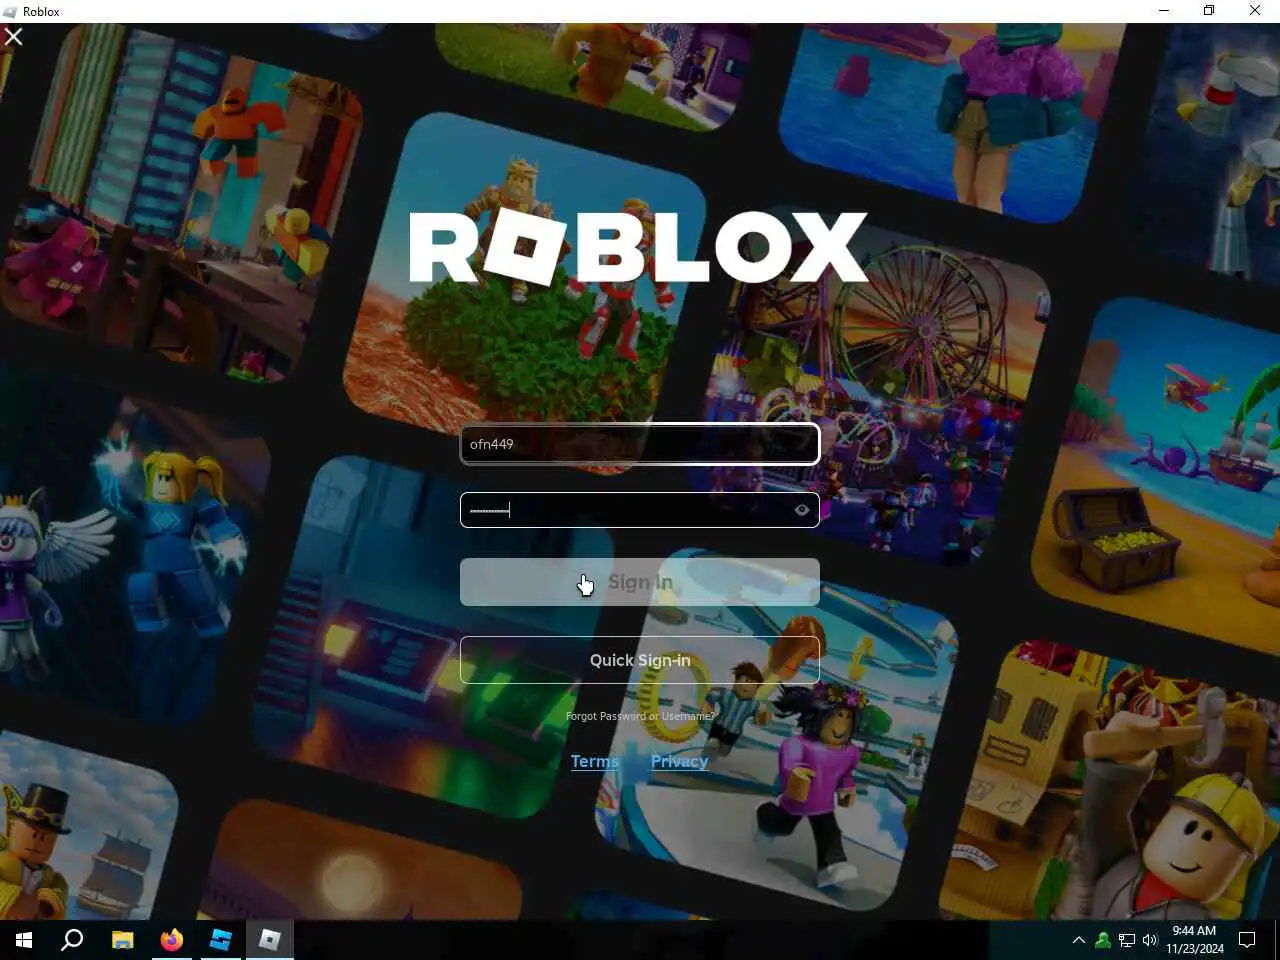Viewport: 1280px width, 960px height.
Task: Click the username field containing ofn449
Action: pyautogui.click(x=640, y=444)
